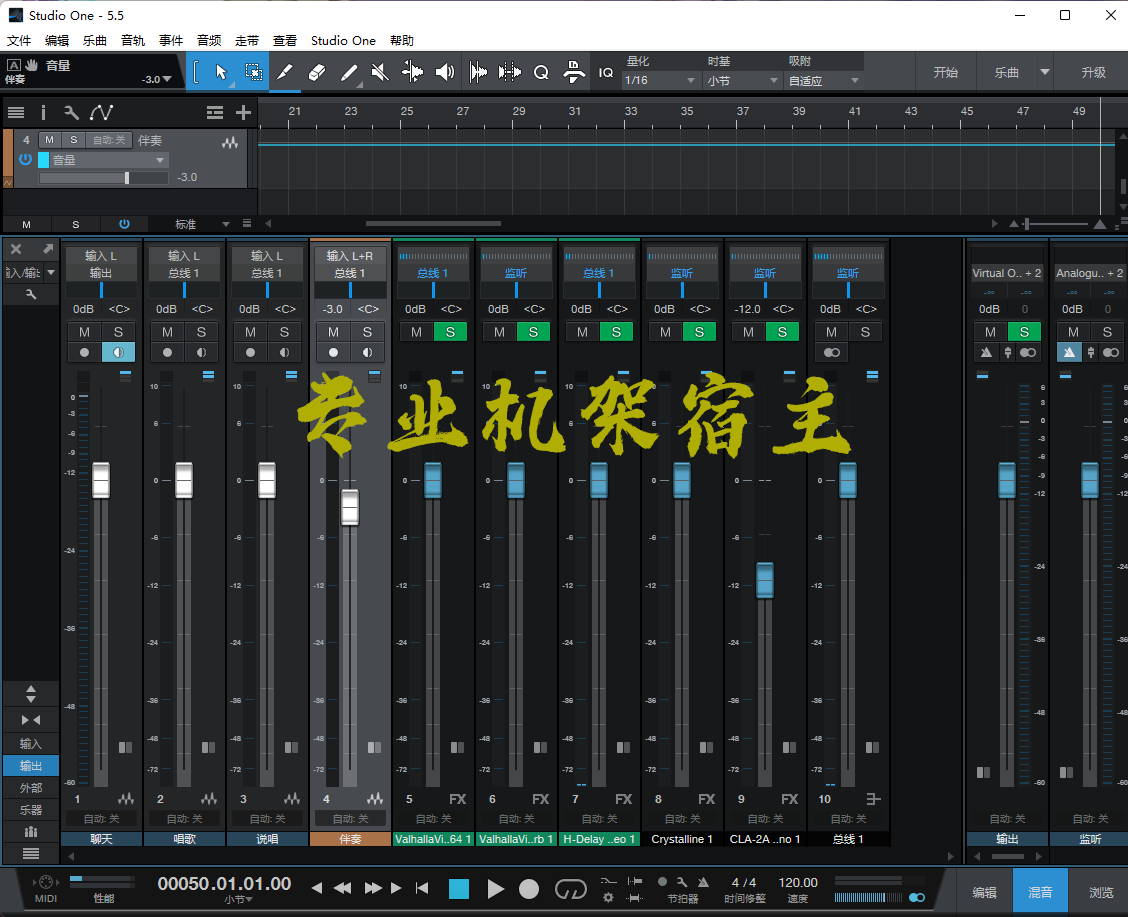
Task: Select the Mute tool
Action: (380, 72)
